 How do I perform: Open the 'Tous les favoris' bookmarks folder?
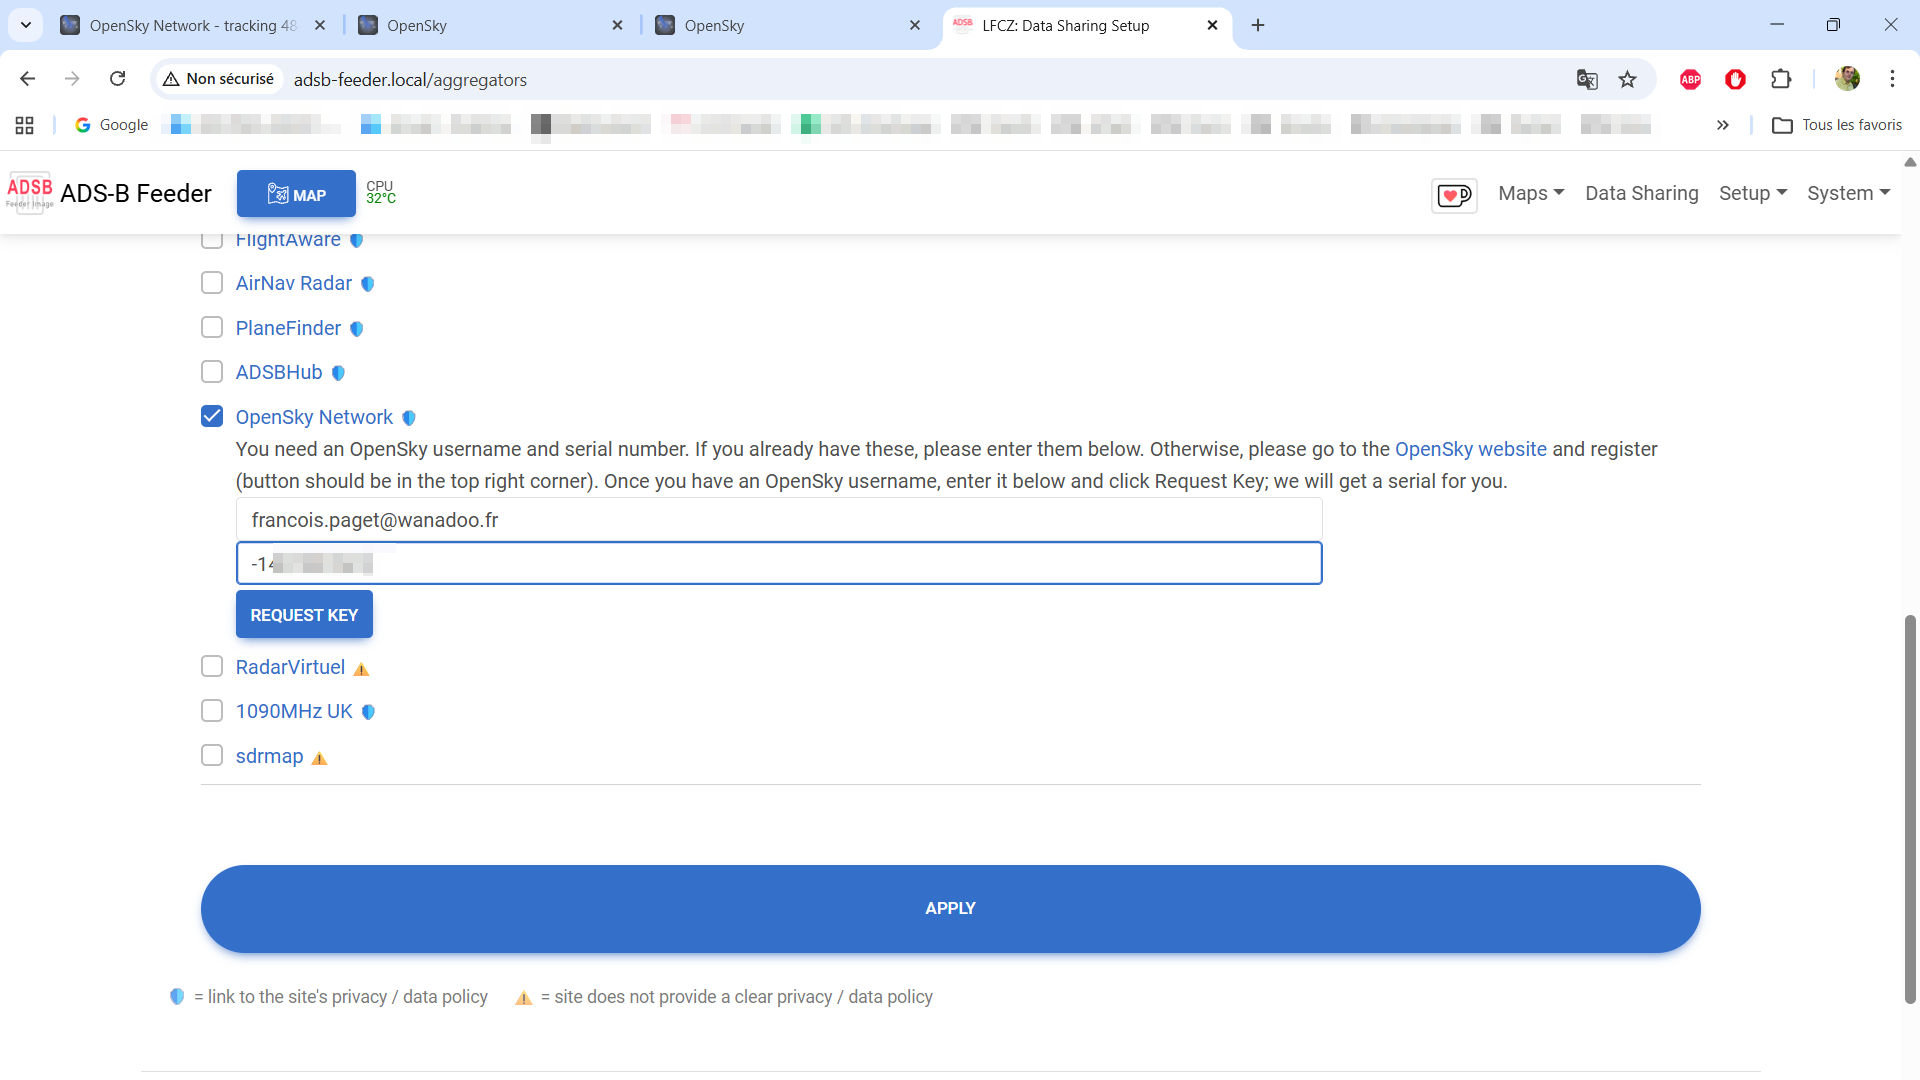click(1837, 125)
